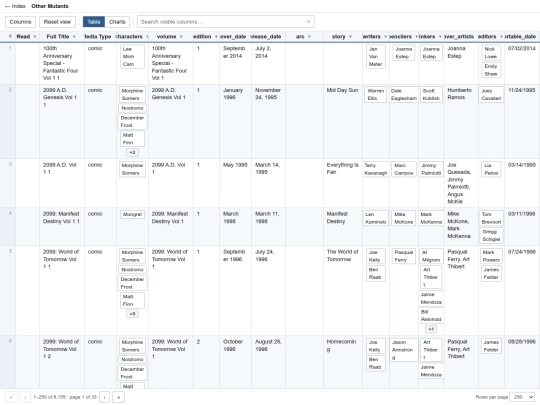Open the story column dropdown arrow
Viewport: 540px width, 405px height.
pyautogui.click(x=350, y=37)
